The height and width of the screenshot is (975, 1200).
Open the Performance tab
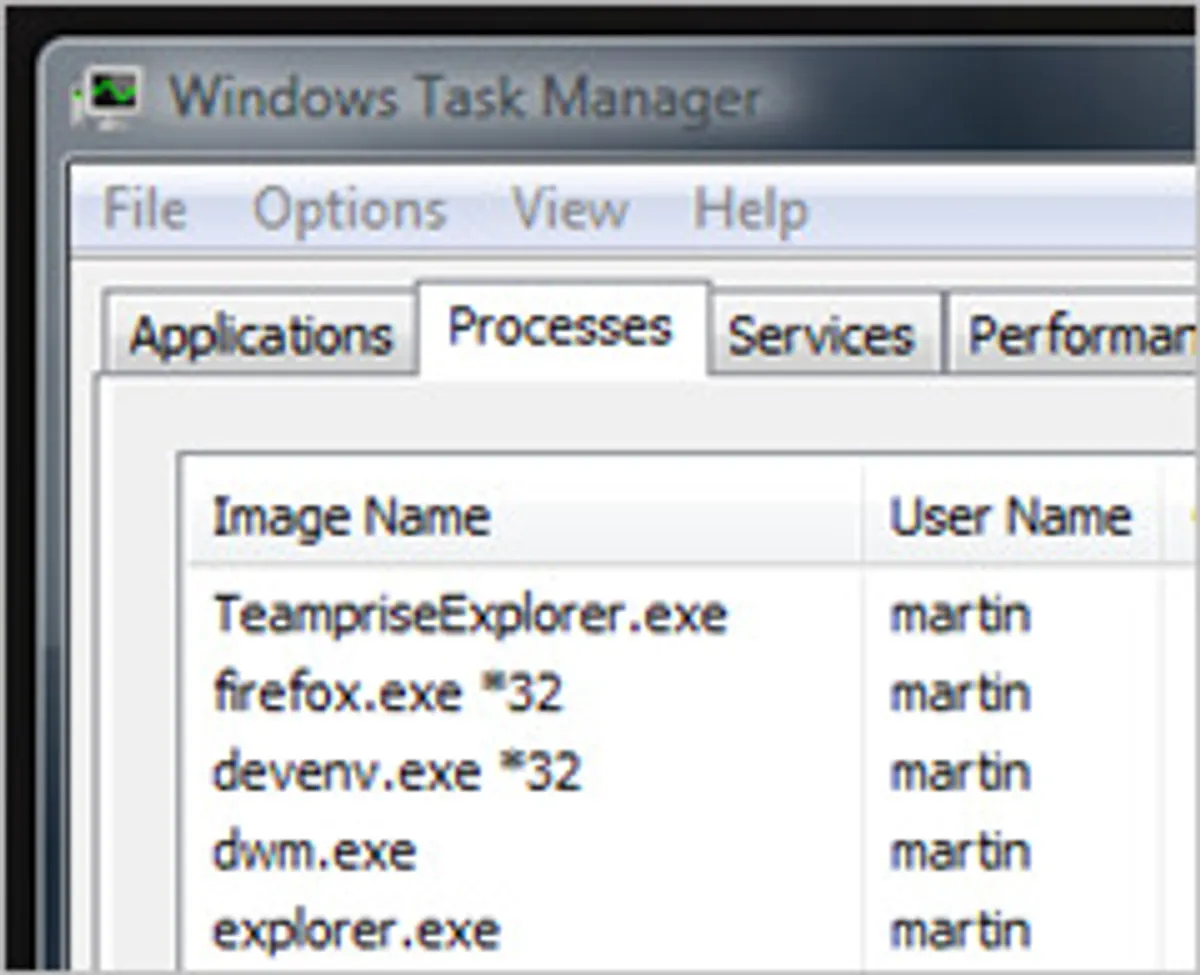pos(1073,334)
